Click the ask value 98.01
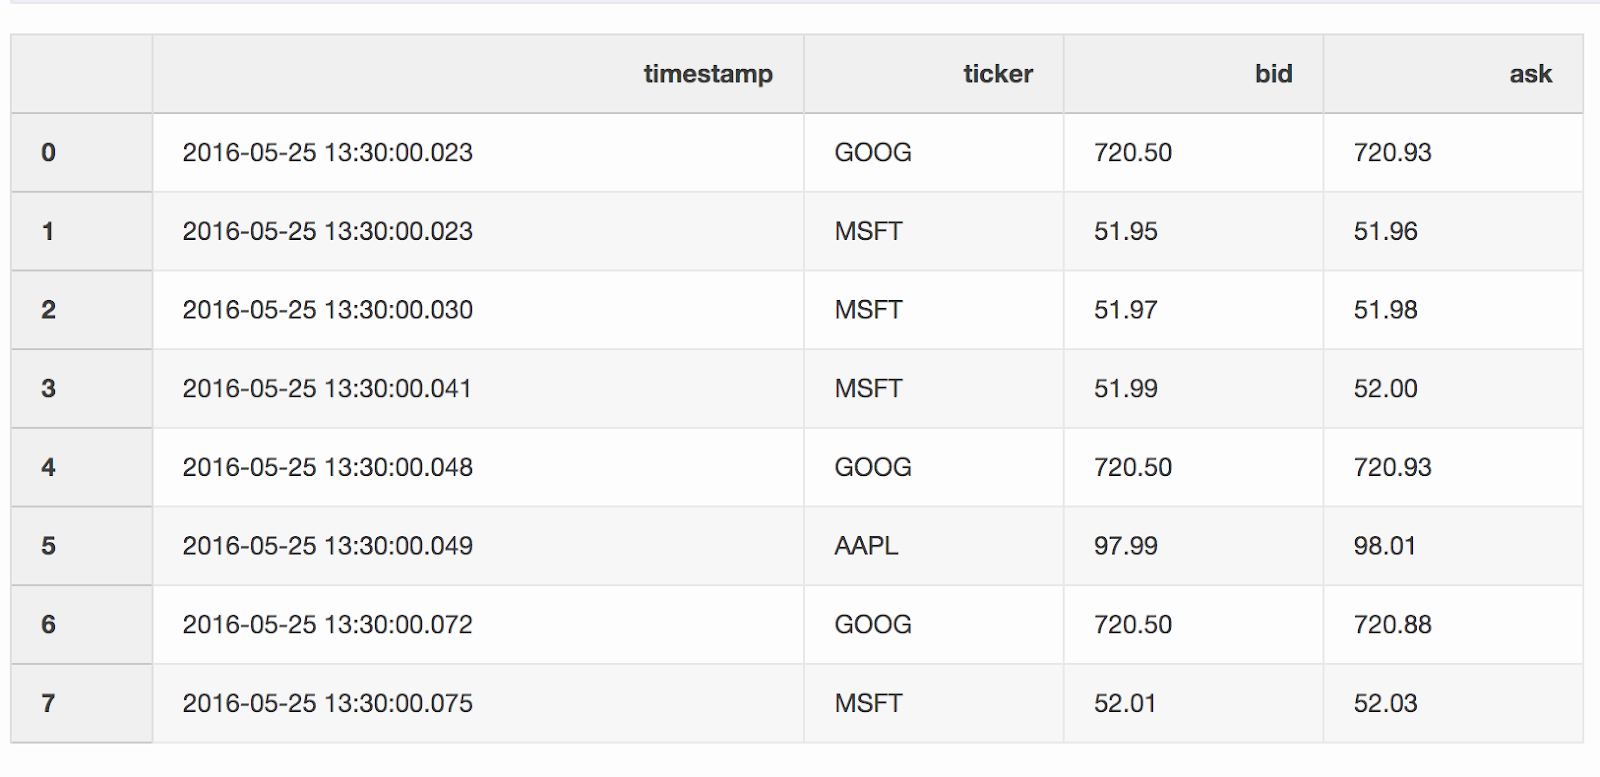This screenshot has width=1600, height=777. pos(1384,546)
